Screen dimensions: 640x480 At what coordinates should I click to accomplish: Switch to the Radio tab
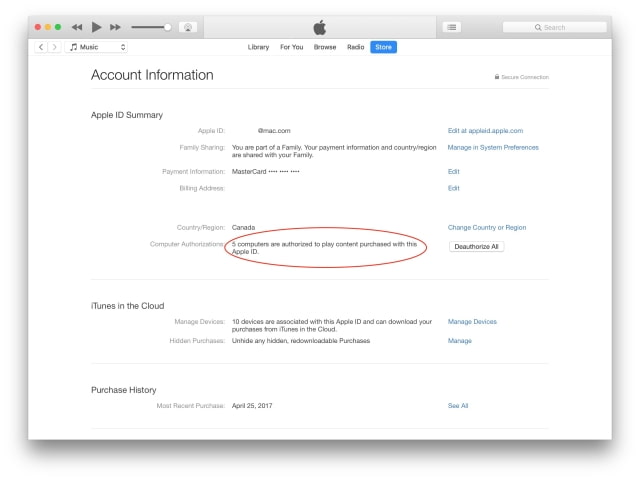coord(356,47)
